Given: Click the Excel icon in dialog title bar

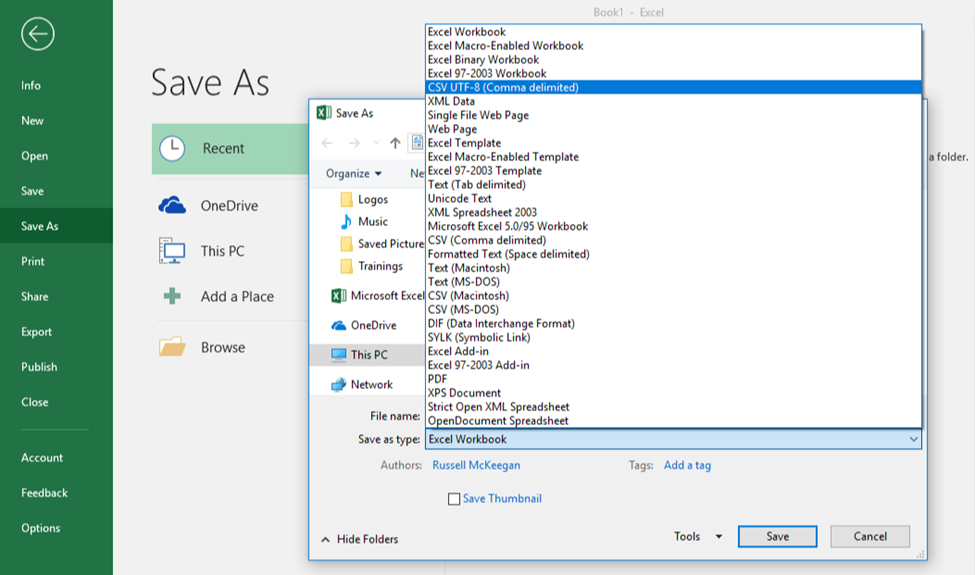Looking at the screenshot, I should (x=324, y=113).
